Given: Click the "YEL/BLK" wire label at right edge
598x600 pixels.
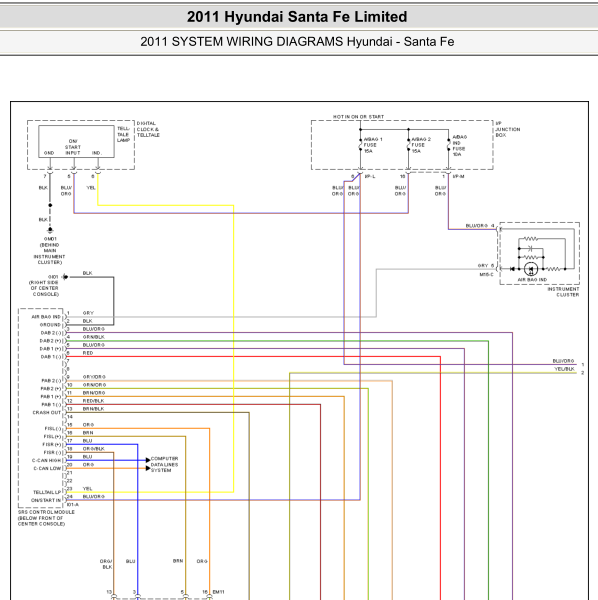Looking at the screenshot, I should 564,369.
